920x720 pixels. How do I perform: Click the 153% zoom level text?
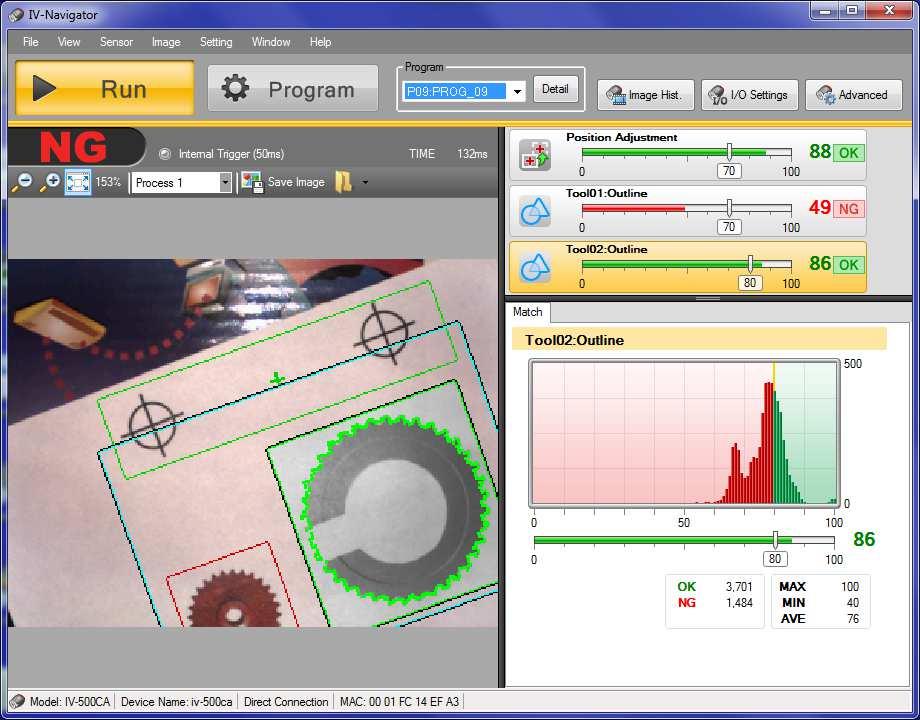(108, 182)
